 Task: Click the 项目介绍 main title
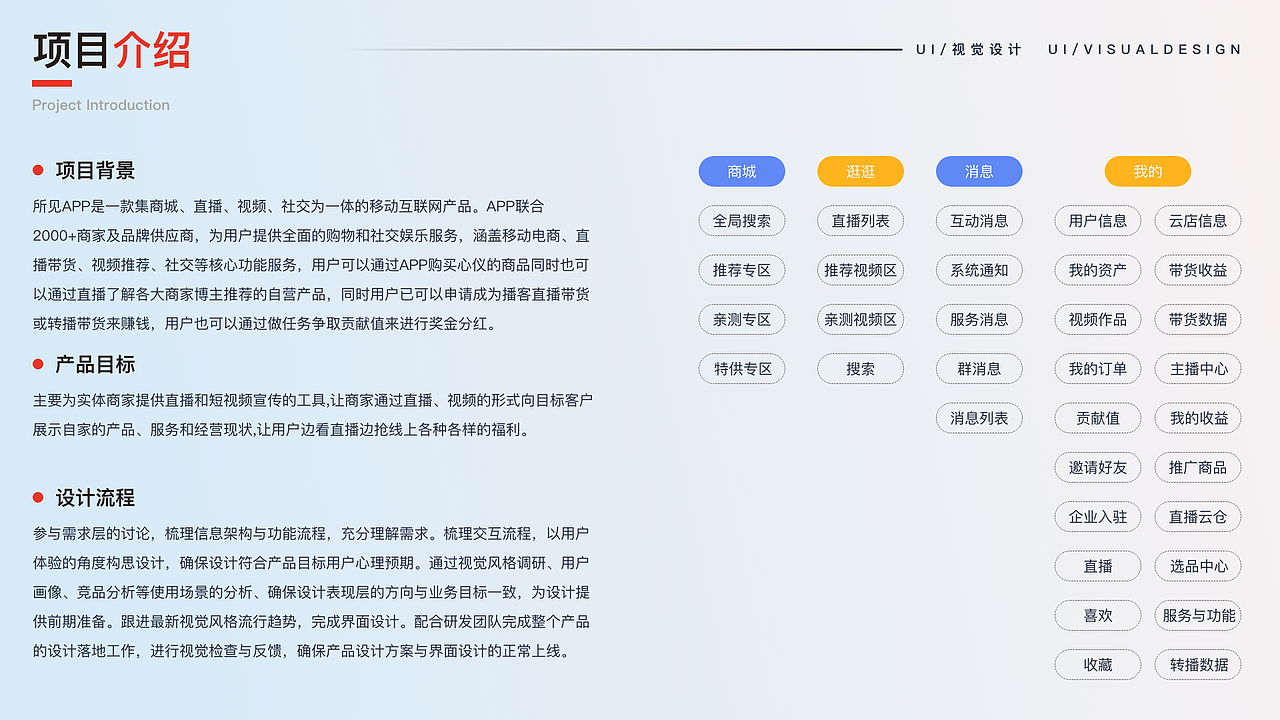click(x=111, y=50)
